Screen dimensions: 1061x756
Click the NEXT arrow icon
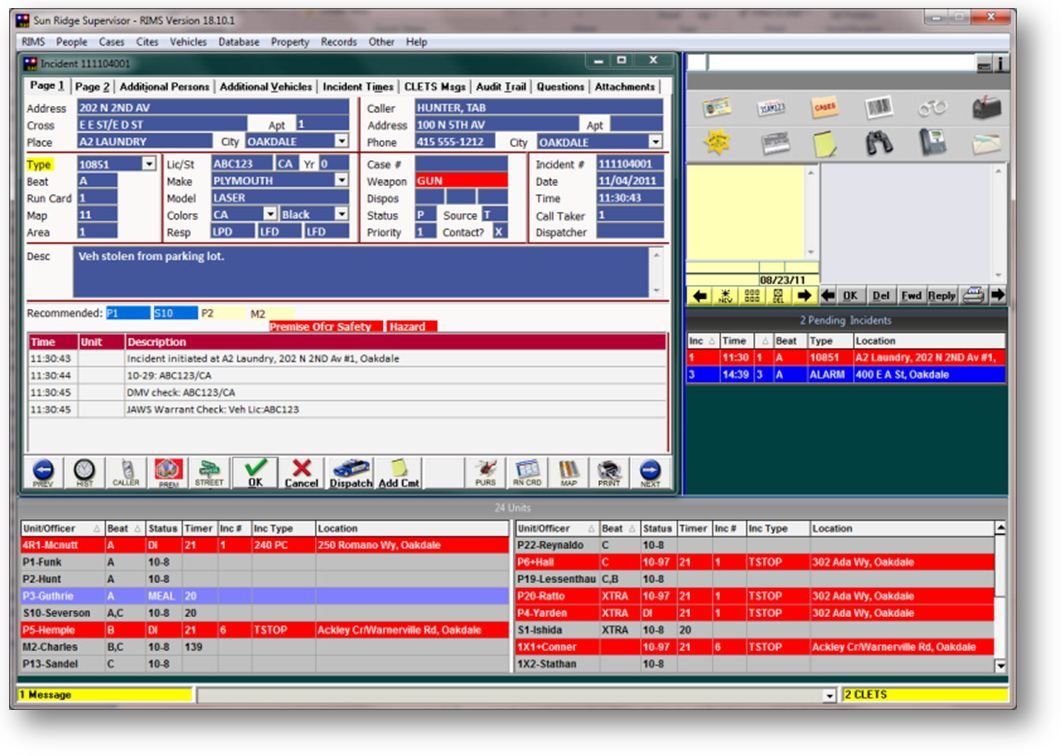point(650,472)
